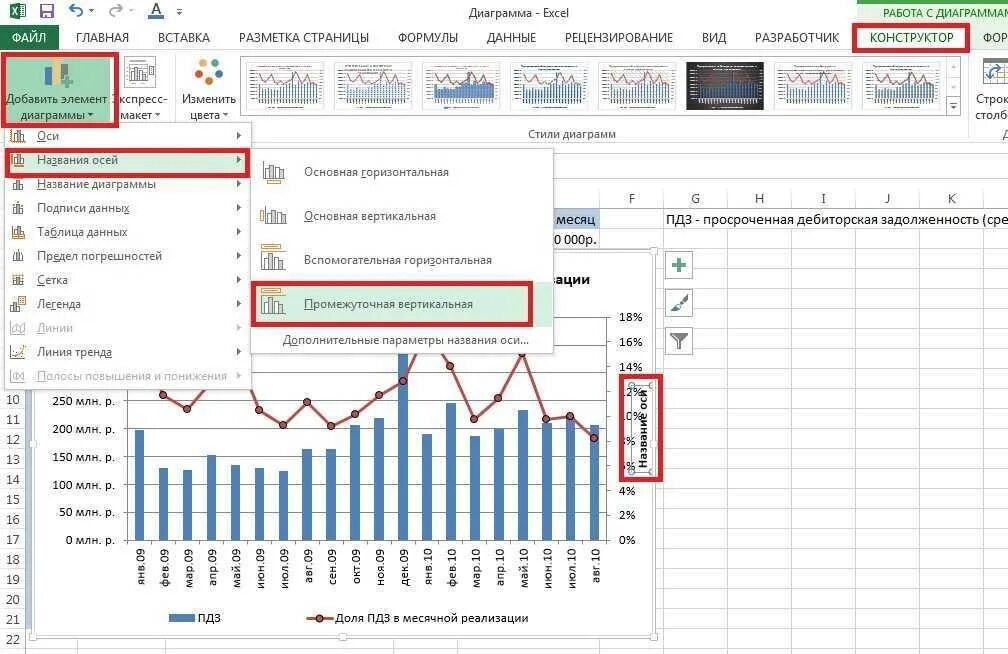Switch to the ДАННЫЕ tab
The height and width of the screenshot is (654, 1008).
click(x=511, y=37)
